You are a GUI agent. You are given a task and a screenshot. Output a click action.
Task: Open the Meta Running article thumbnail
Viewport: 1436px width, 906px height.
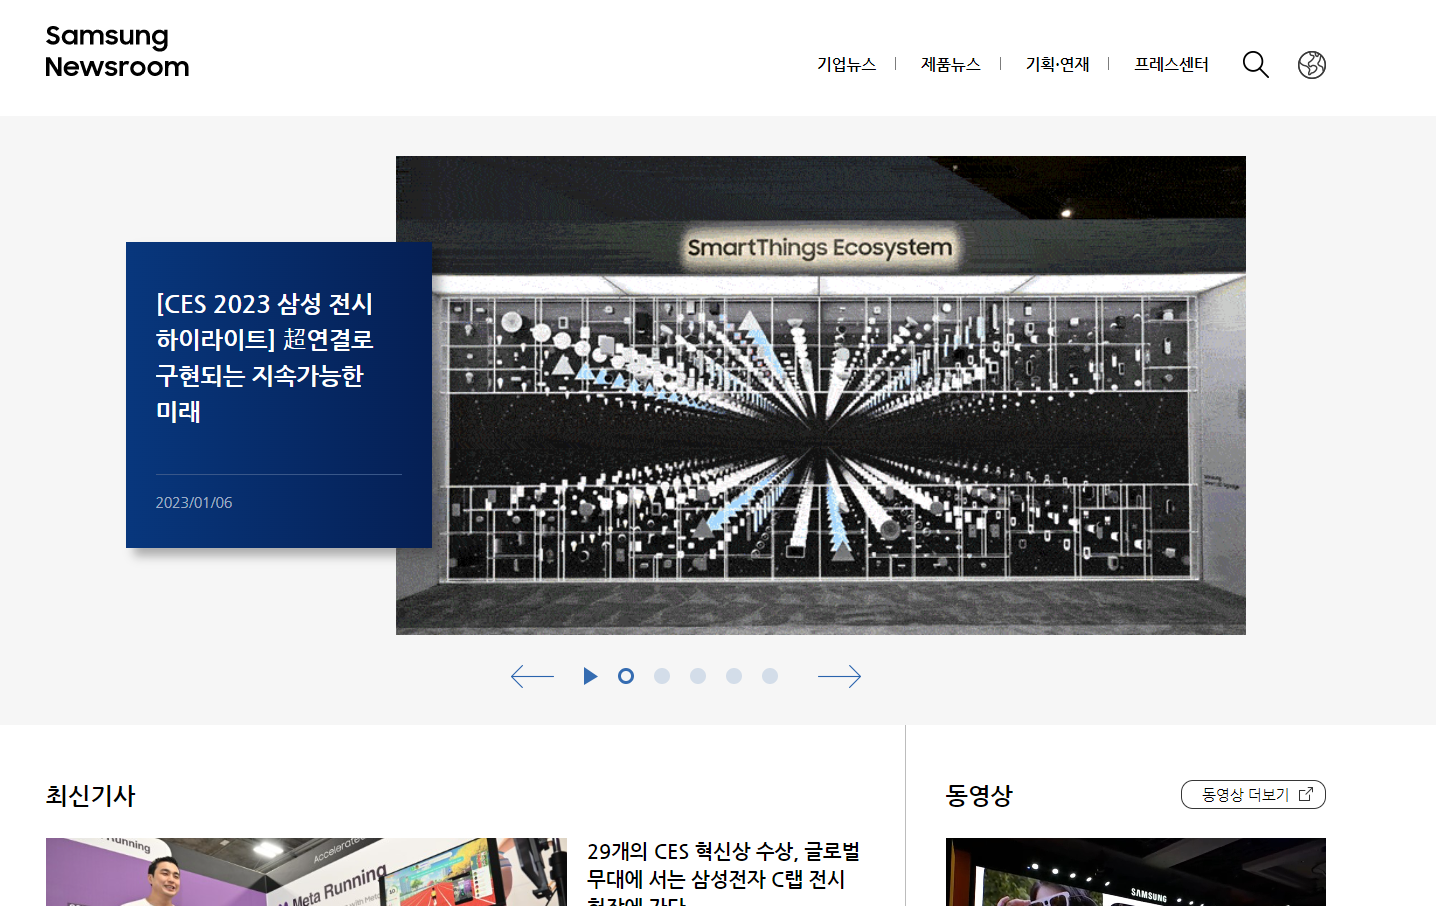306,872
